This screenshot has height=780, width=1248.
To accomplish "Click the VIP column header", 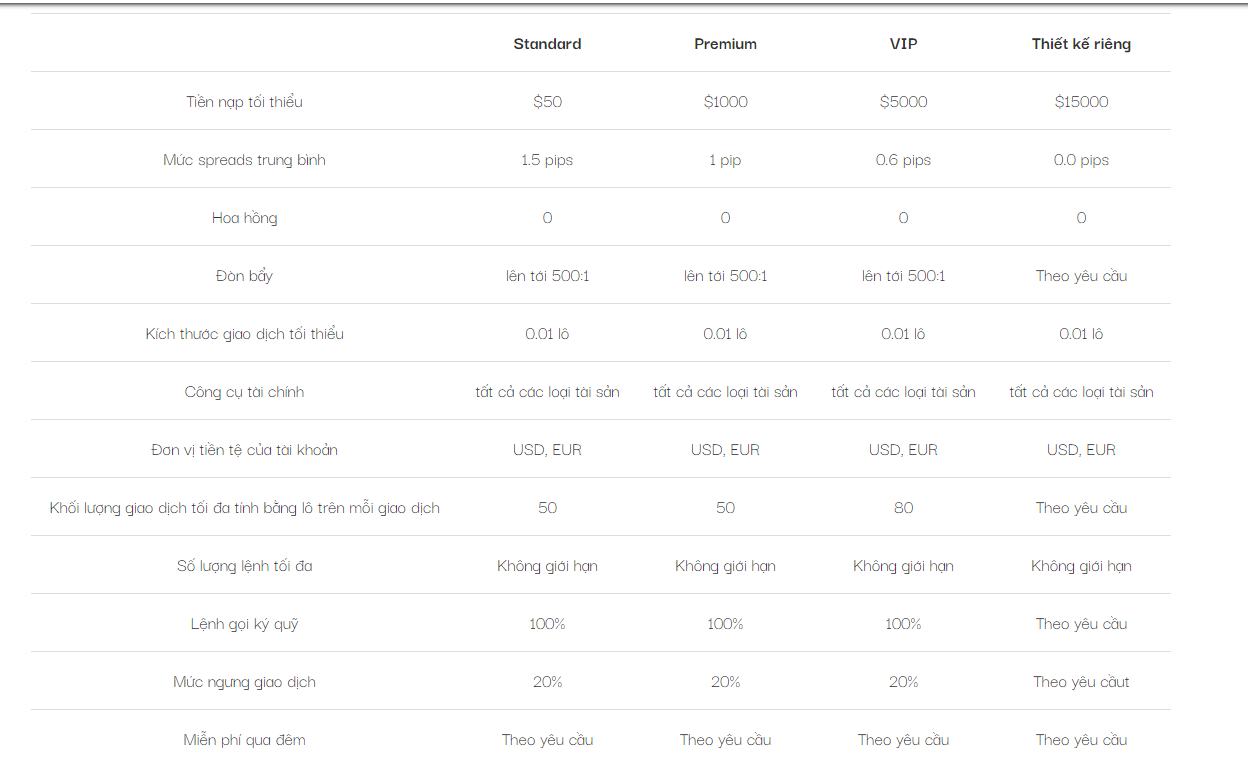I will tap(903, 44).
